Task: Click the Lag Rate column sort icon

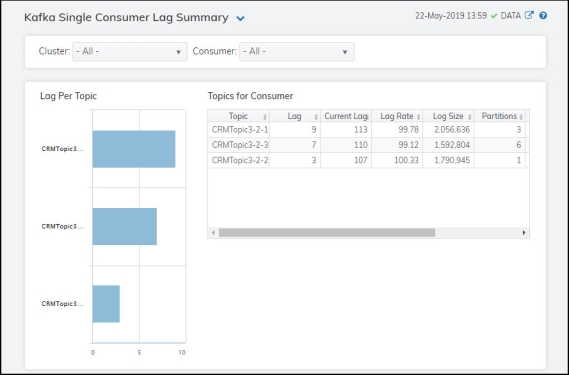Action: pos(418,117)
